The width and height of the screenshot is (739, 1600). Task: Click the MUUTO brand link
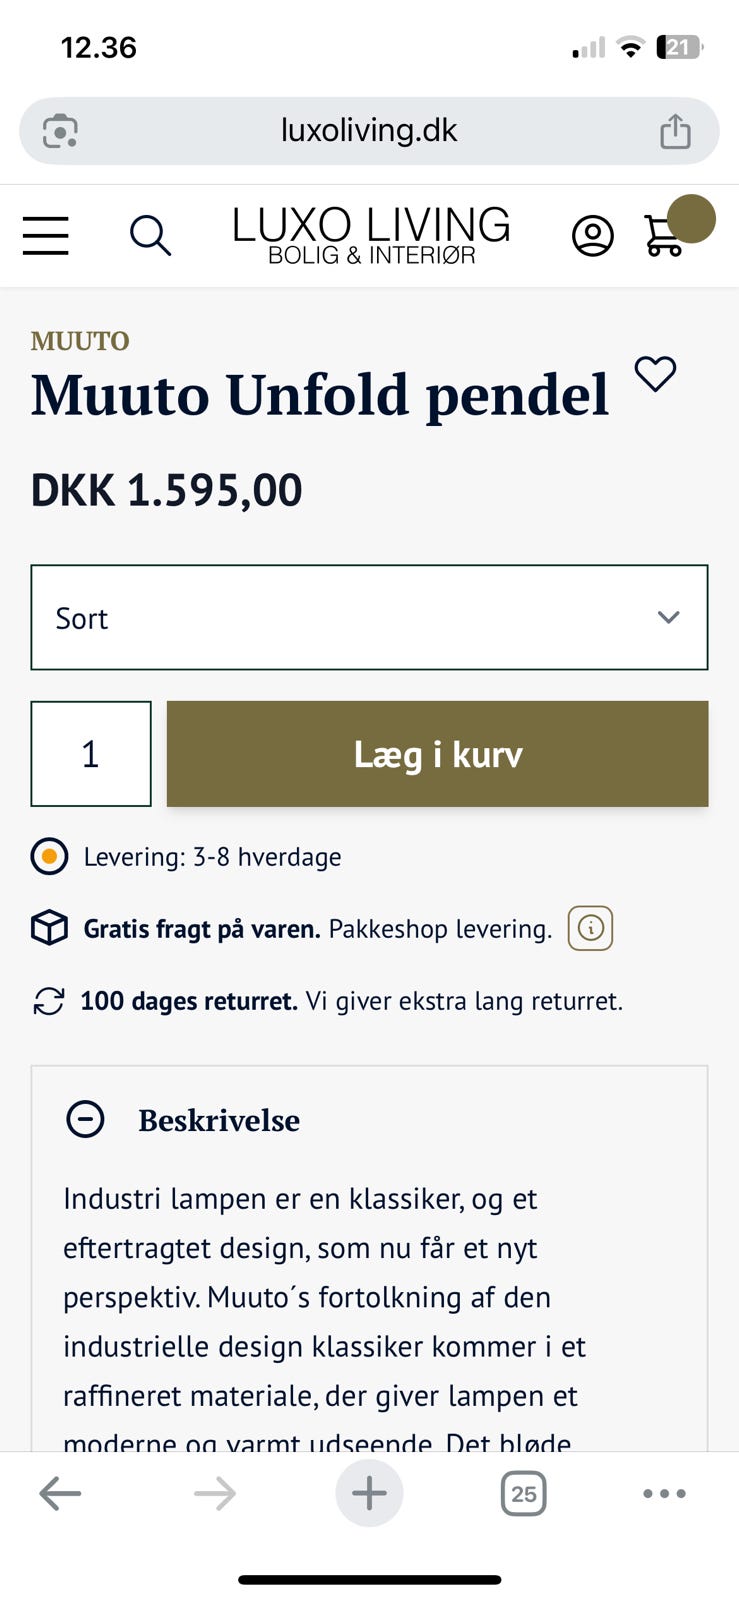tap(80, 341)
